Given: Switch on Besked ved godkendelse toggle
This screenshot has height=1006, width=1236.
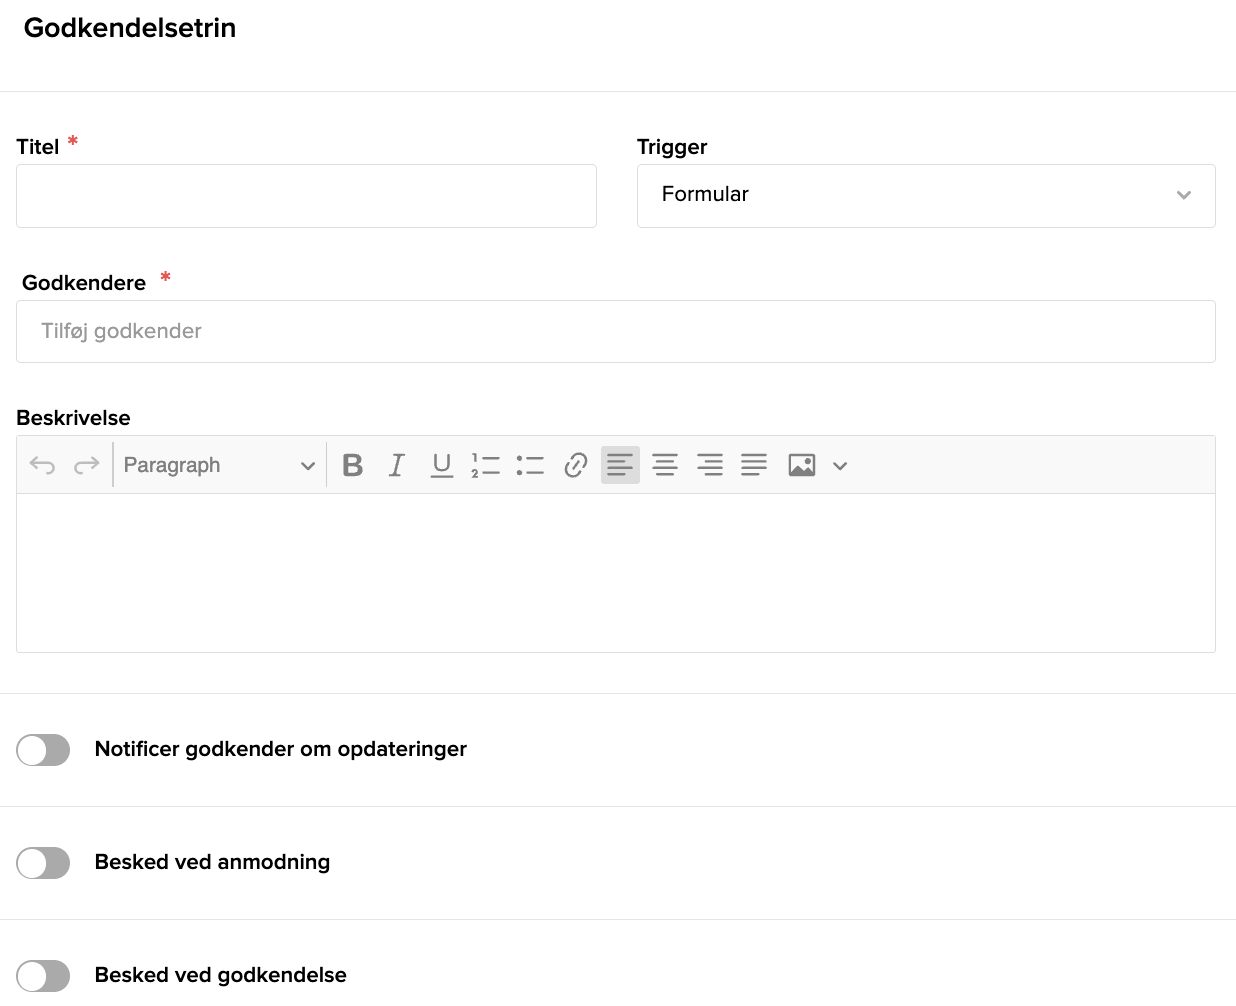Looking at the screenshot, I should point(43,976).
